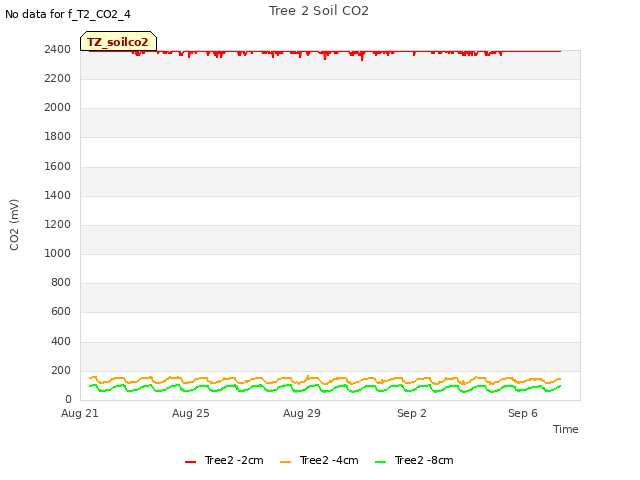Select the TZ_soilco2 label tag

(118, 42)
